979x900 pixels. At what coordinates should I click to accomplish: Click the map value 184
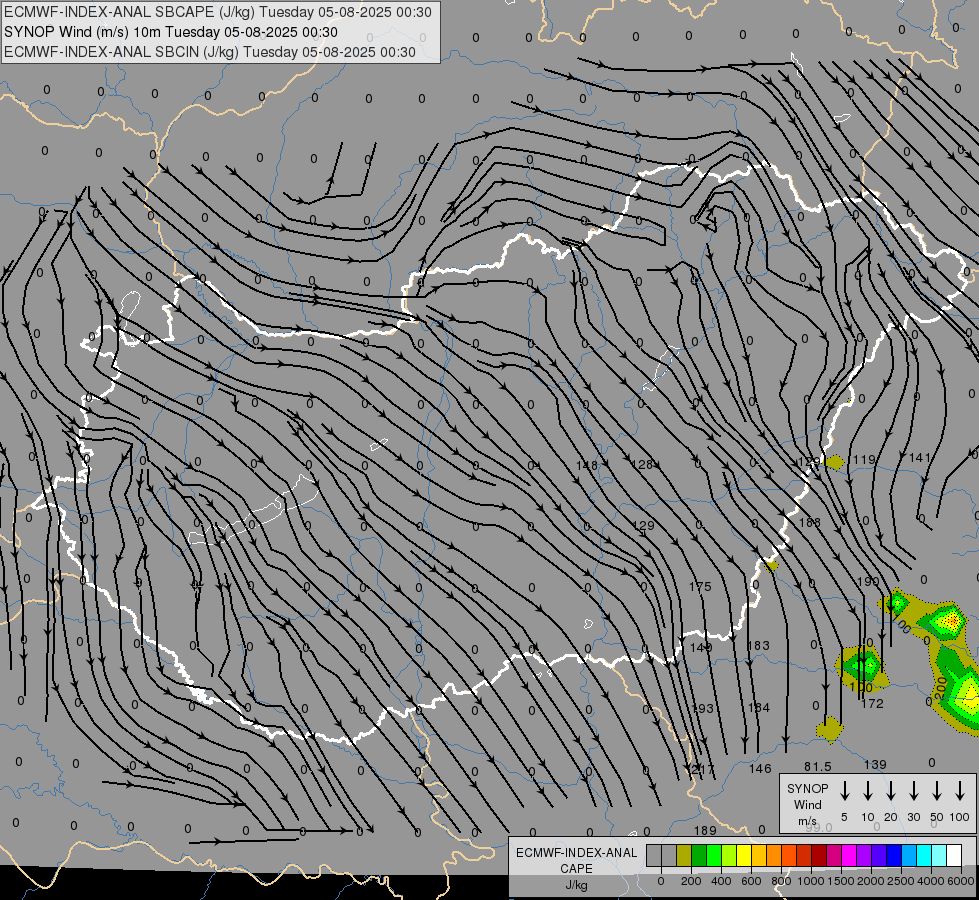(759, 708)
